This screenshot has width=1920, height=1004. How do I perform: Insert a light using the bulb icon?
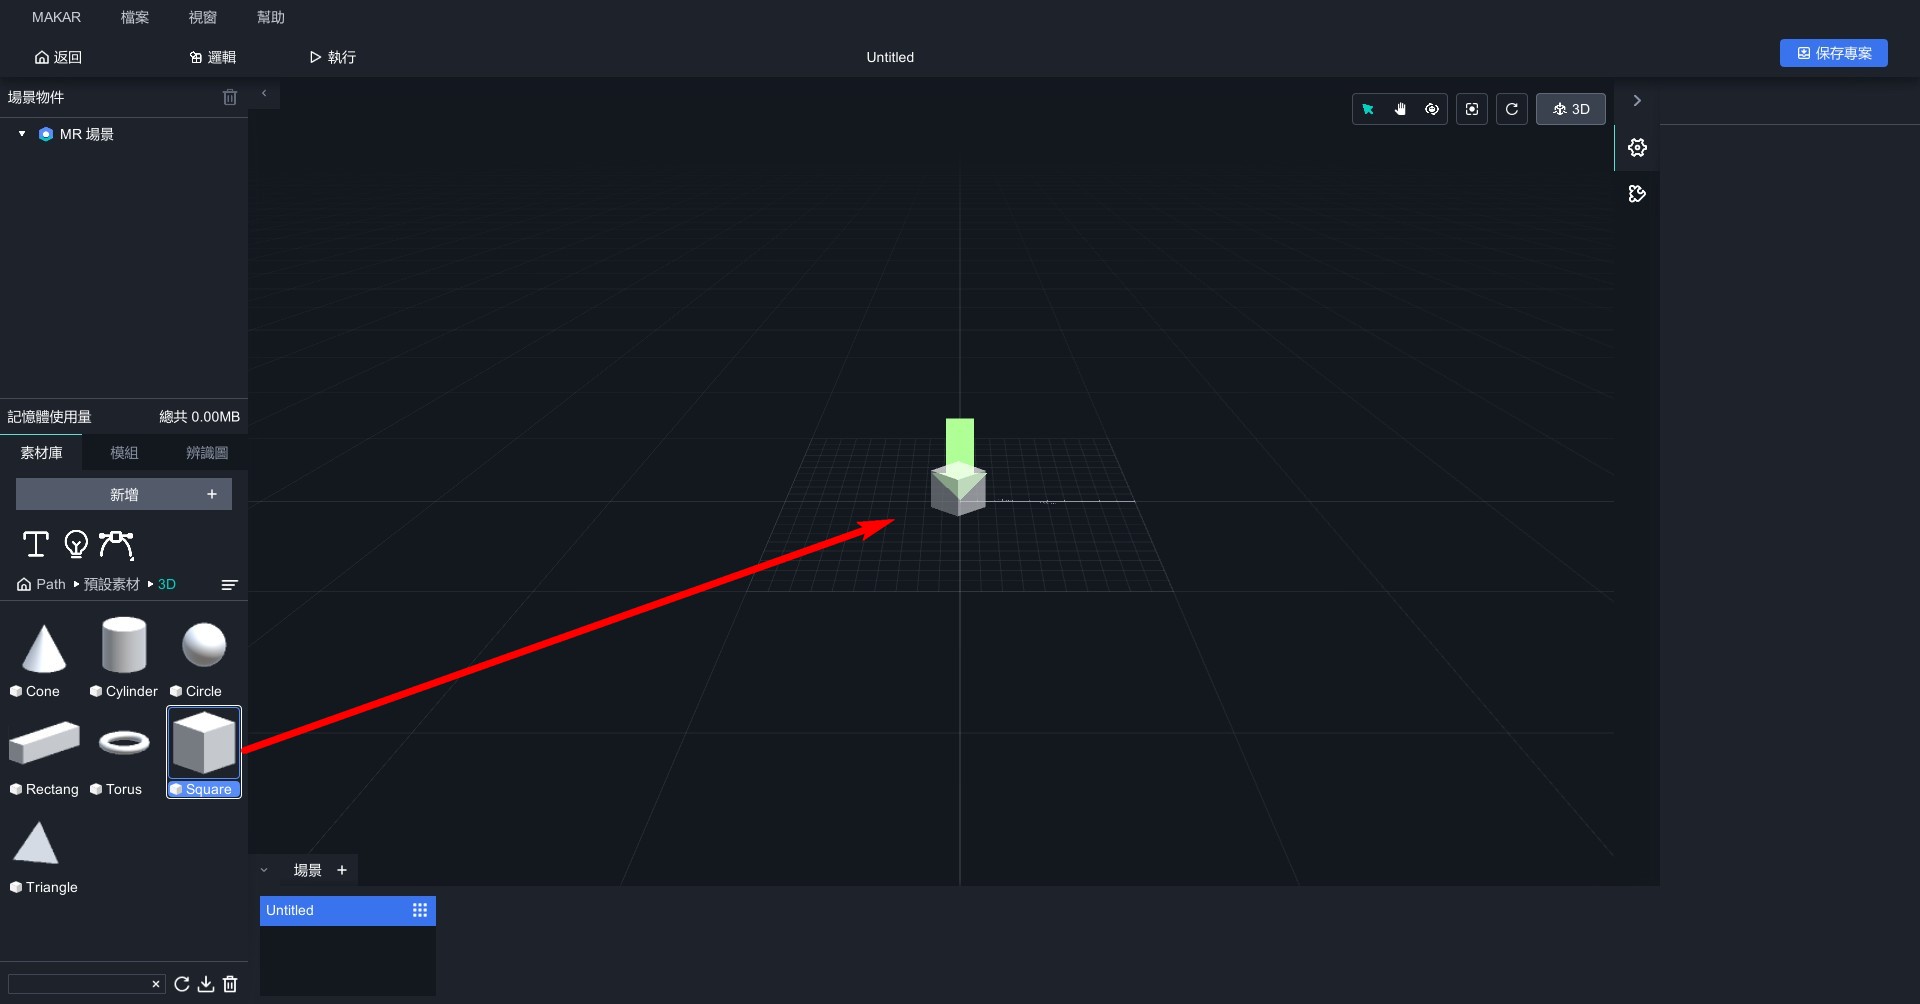coord(76,544)
